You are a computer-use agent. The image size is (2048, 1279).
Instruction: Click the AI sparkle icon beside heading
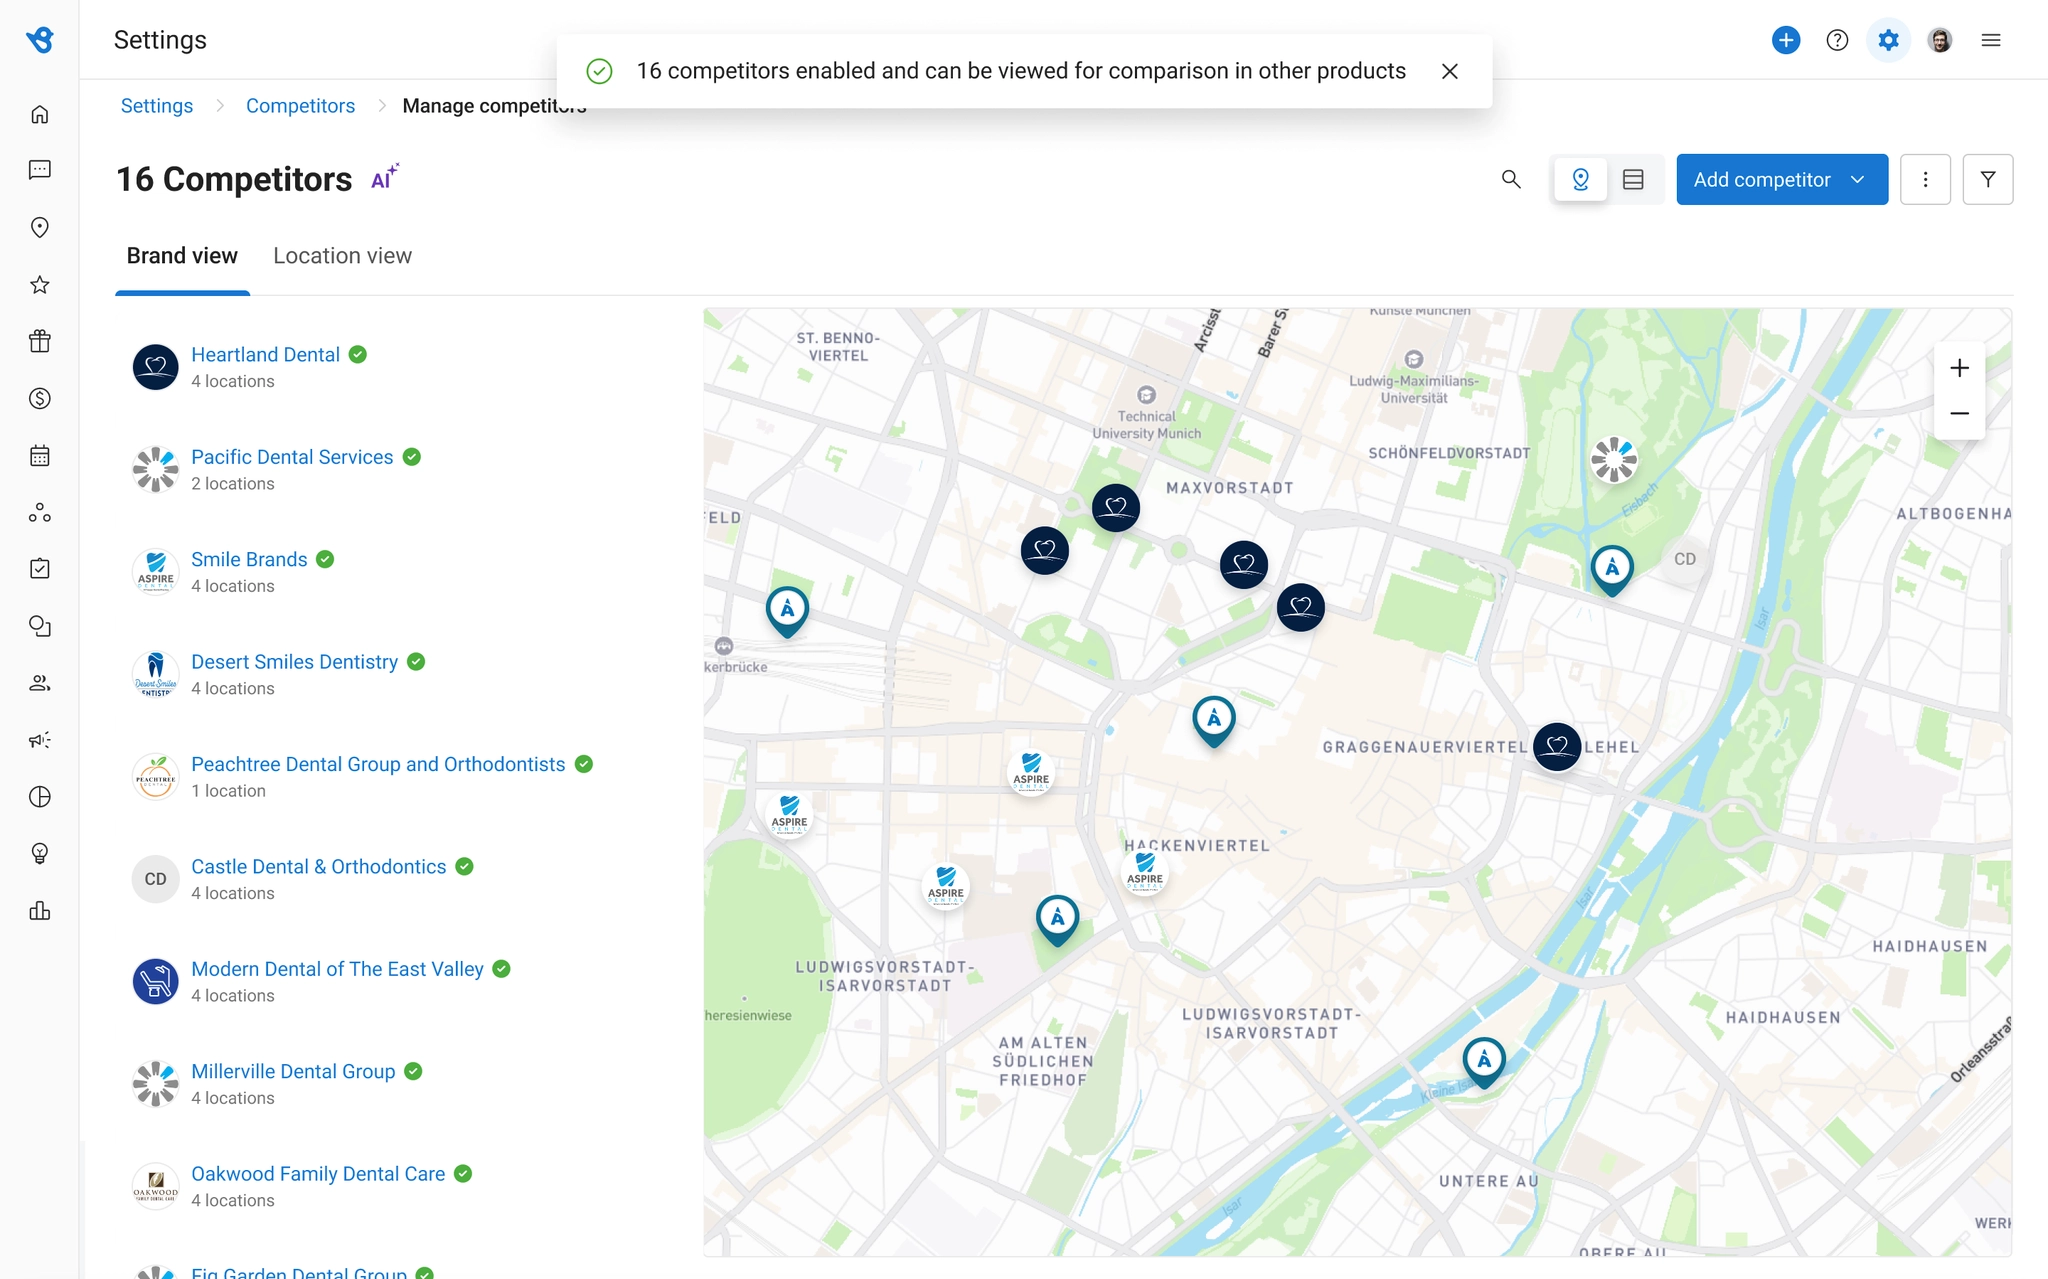[384, 177]
